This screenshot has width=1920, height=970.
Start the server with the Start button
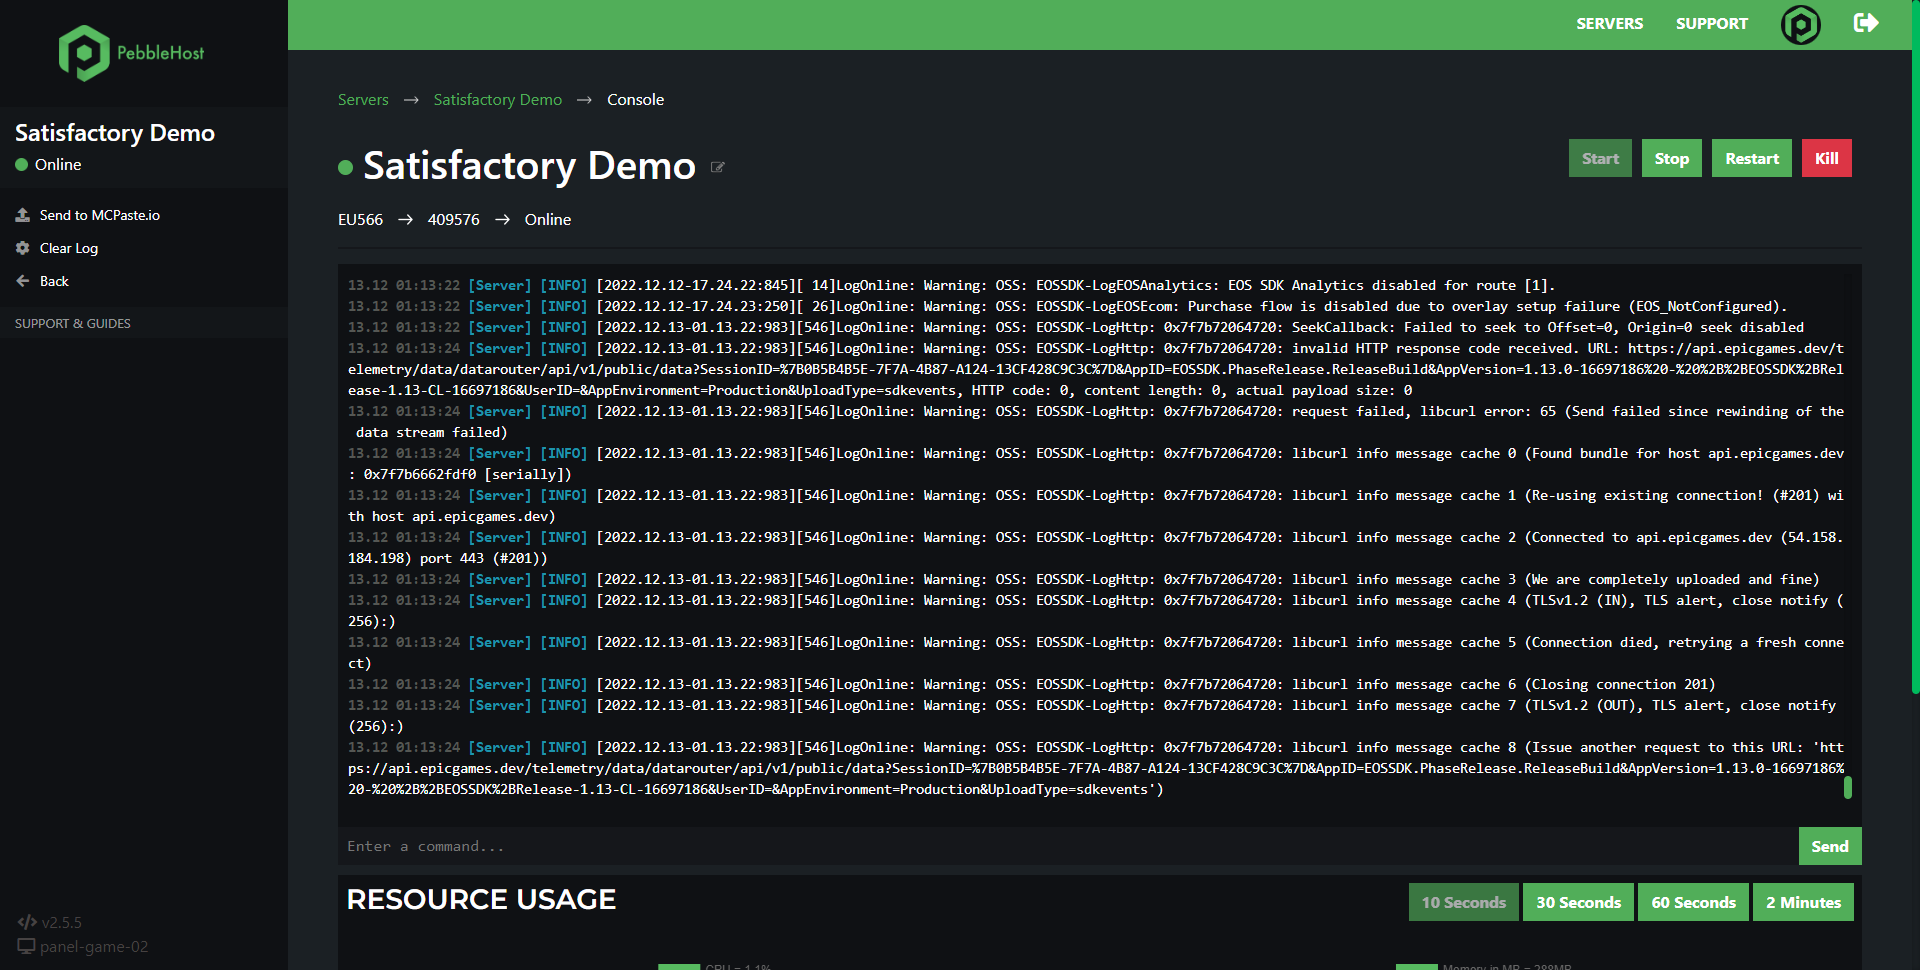click(1600, 158)
